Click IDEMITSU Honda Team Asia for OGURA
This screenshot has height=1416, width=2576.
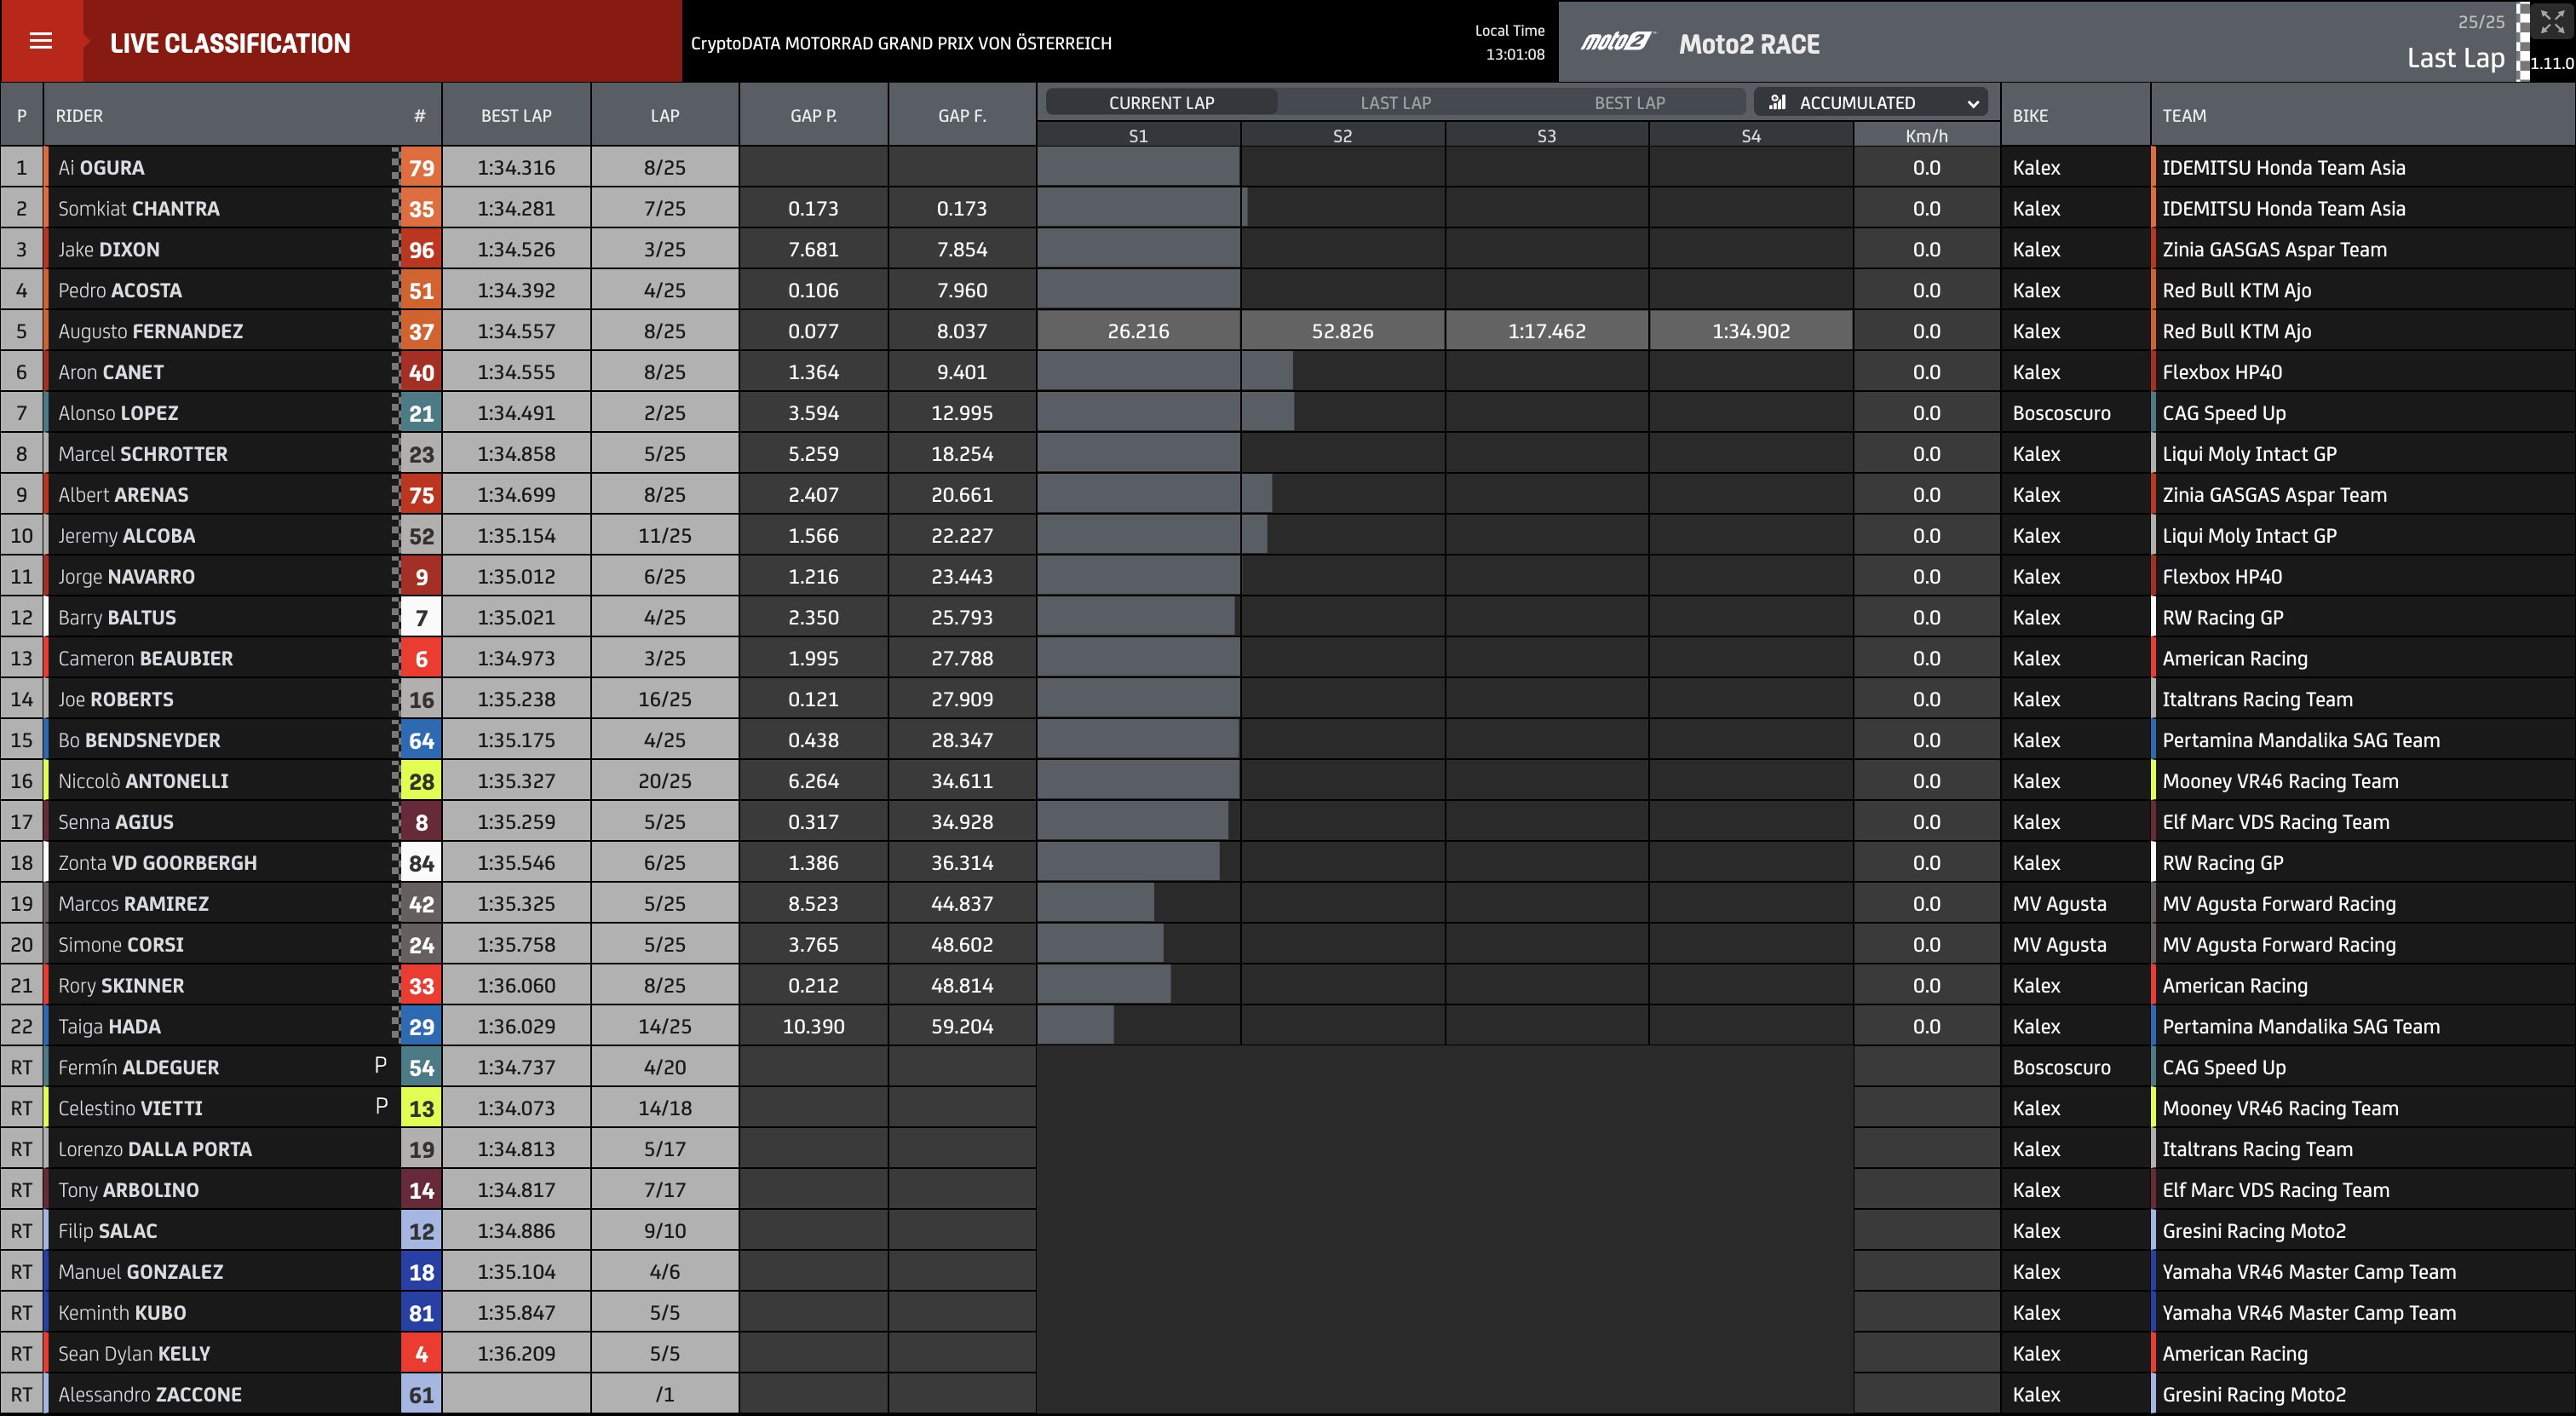(2283, 168)
